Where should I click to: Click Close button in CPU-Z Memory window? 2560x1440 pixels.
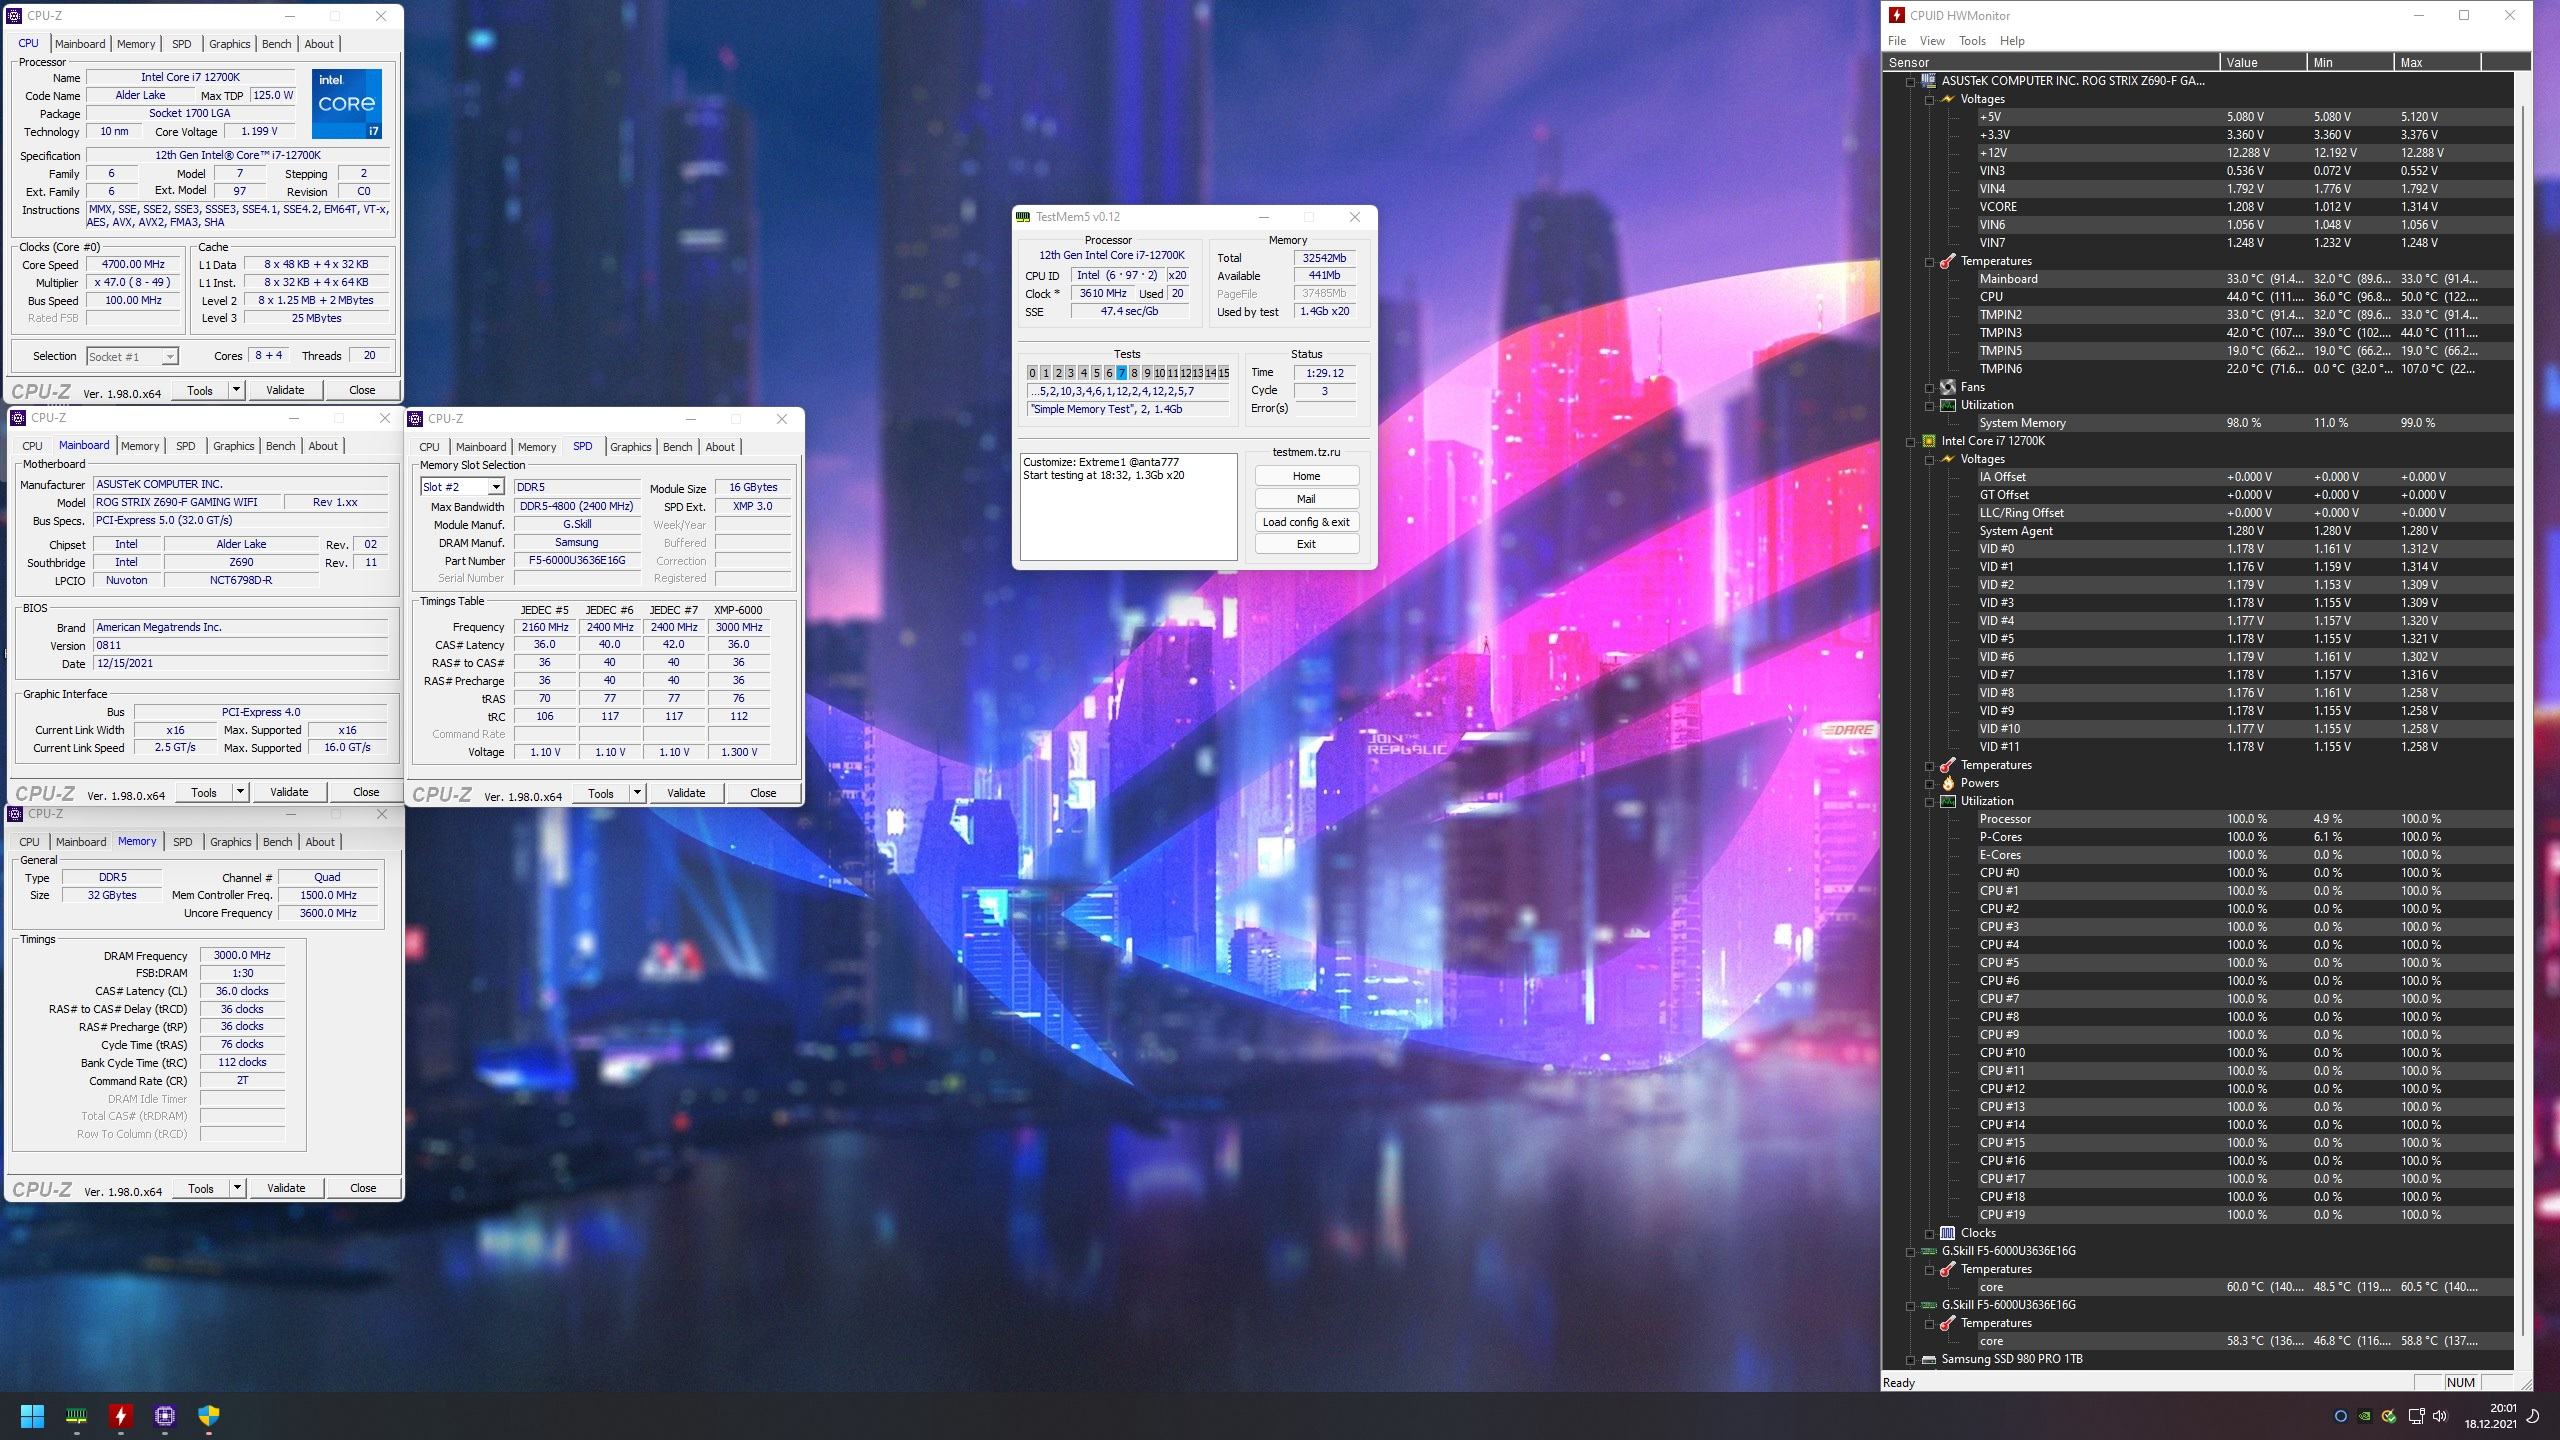[363, 1188]
